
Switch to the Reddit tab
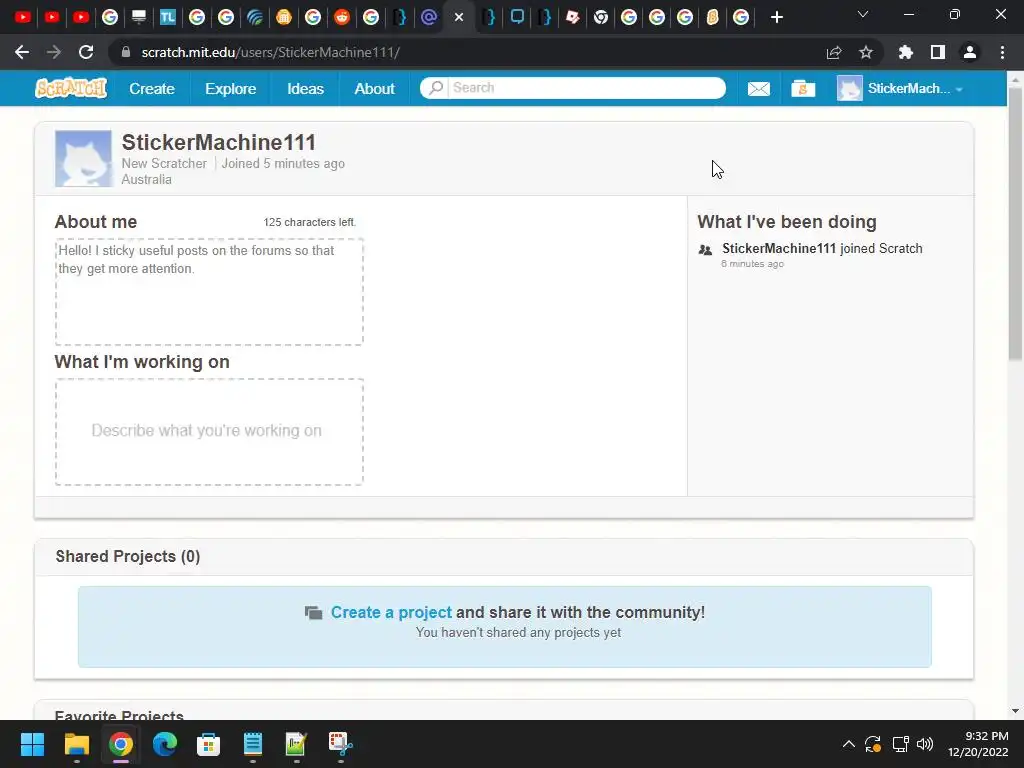342,17
